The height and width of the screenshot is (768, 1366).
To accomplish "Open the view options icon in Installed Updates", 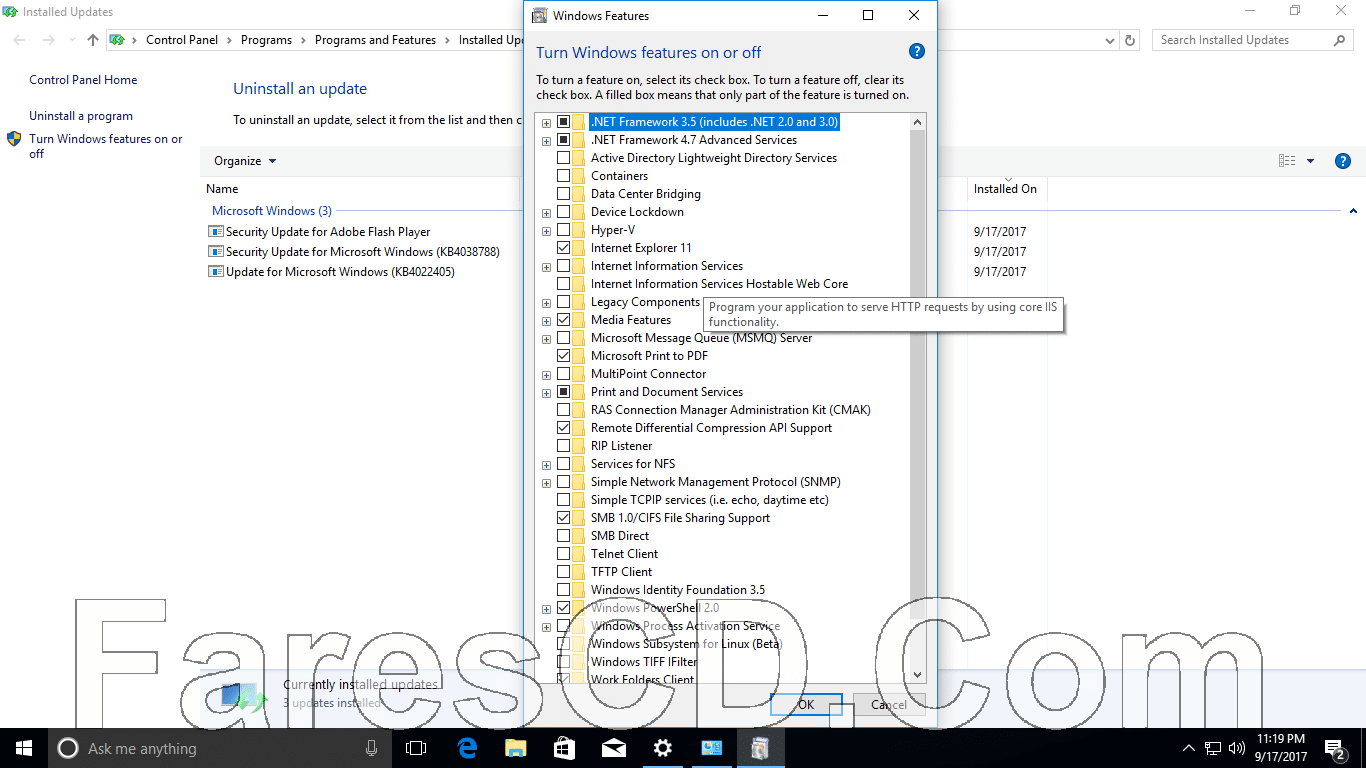I will (1287, 161).
